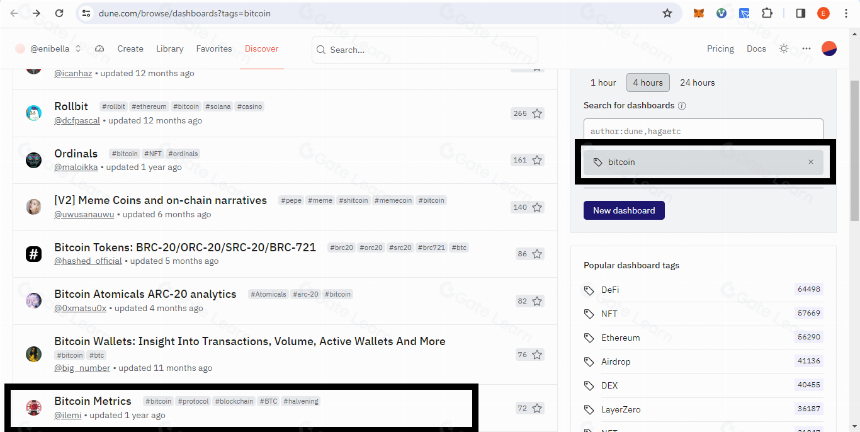
Task: Click the #casino tag on Rollbit
Action: click(250, 106)
